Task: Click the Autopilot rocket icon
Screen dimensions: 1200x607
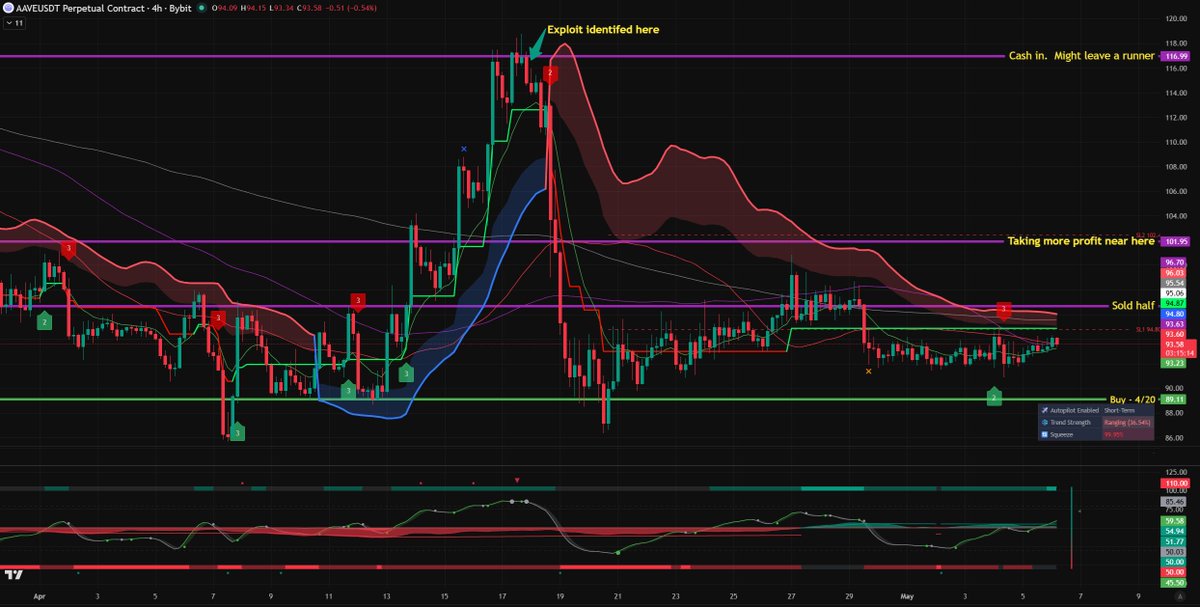Action: (1044, 411)
